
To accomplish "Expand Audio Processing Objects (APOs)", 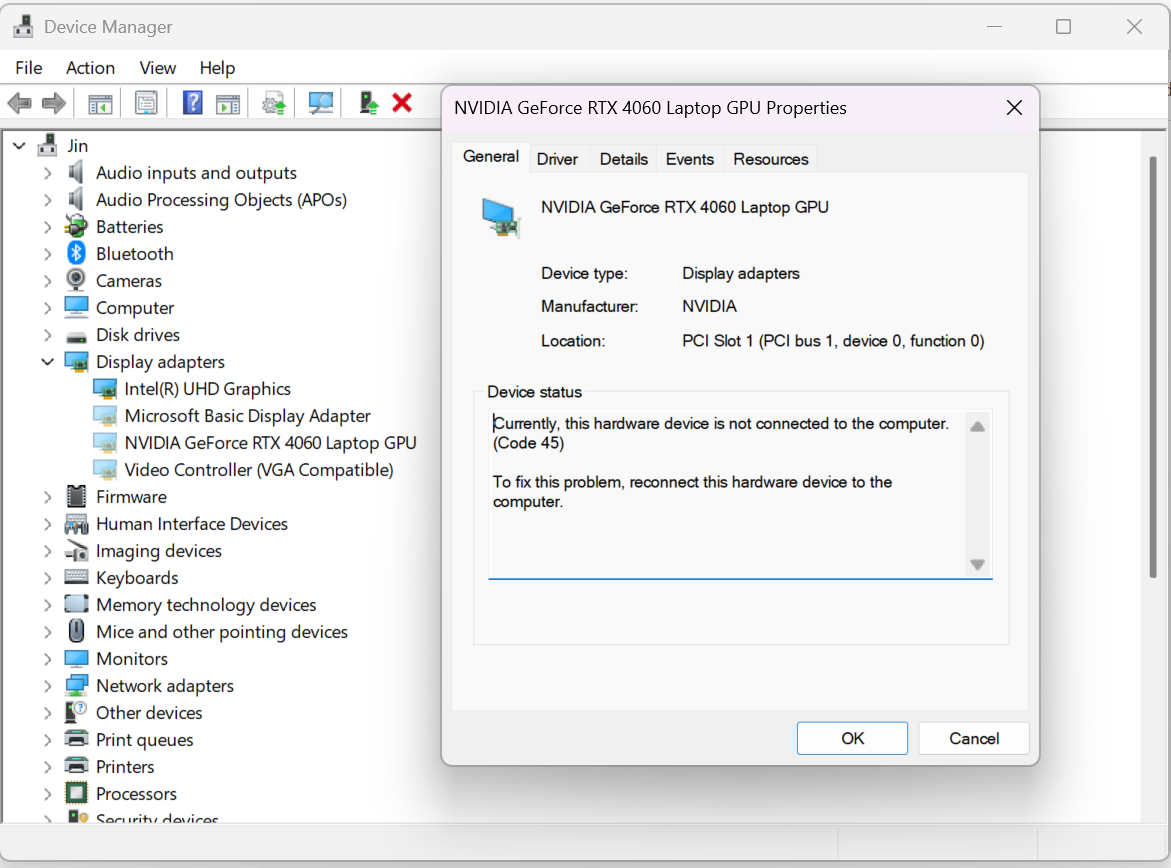I will coord(48,200).
